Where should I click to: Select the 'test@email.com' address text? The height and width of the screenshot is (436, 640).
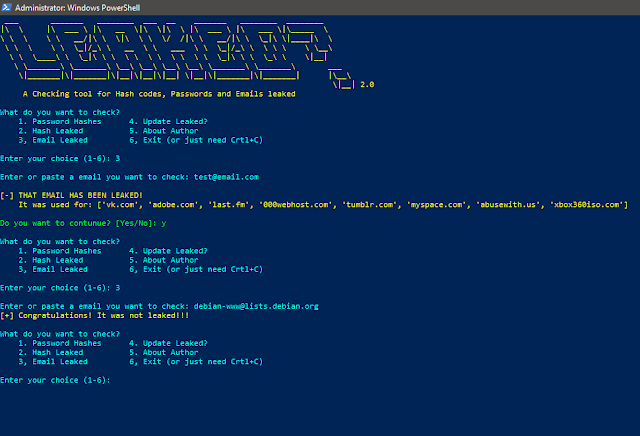click(x=226, y=177)
